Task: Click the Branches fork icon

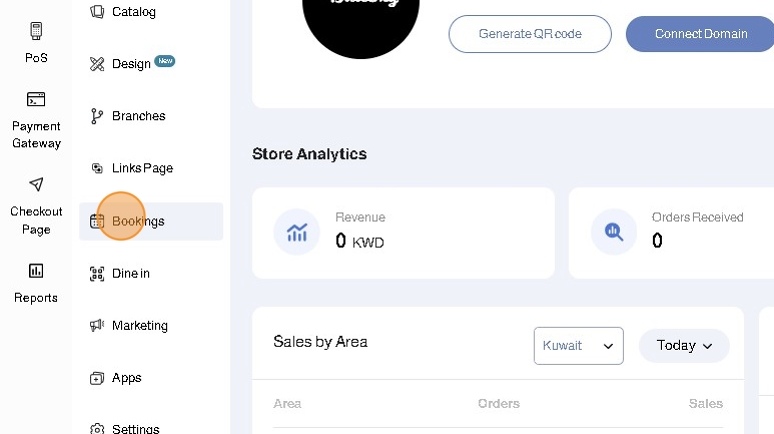Action: pos(97,116)
